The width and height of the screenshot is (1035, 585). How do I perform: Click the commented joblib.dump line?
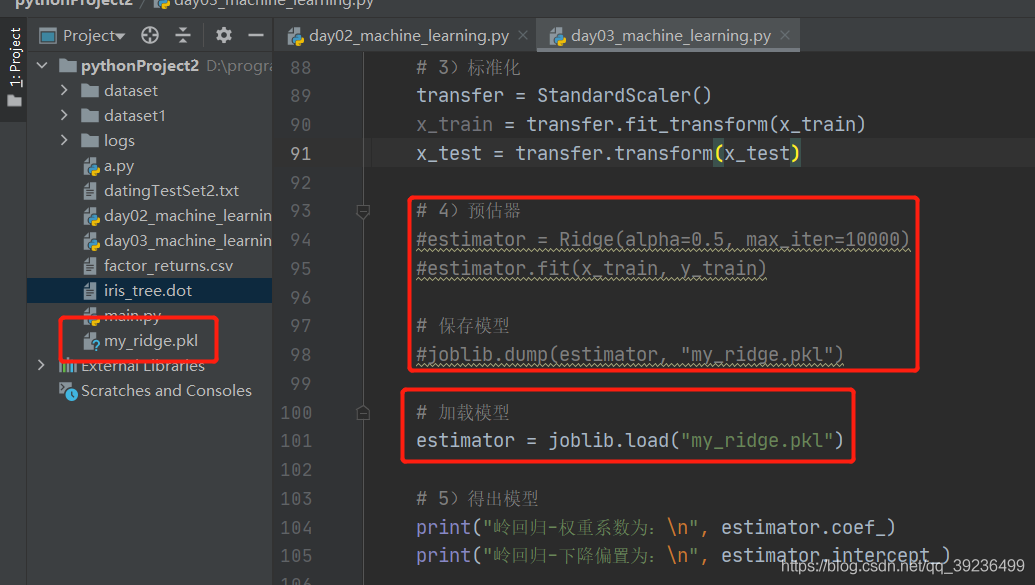pyautogui.click(x=630, y=355)
